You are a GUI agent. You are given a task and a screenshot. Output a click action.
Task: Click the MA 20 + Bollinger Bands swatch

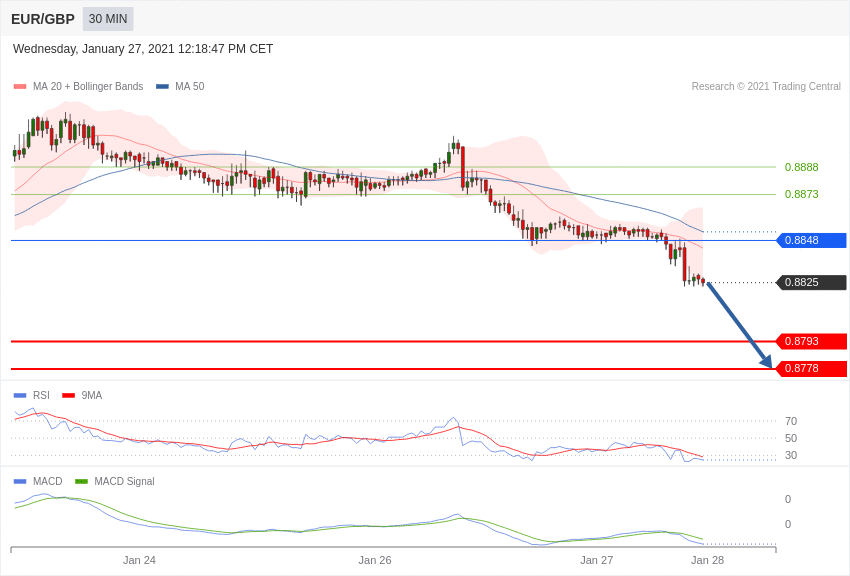coord(20,87)
